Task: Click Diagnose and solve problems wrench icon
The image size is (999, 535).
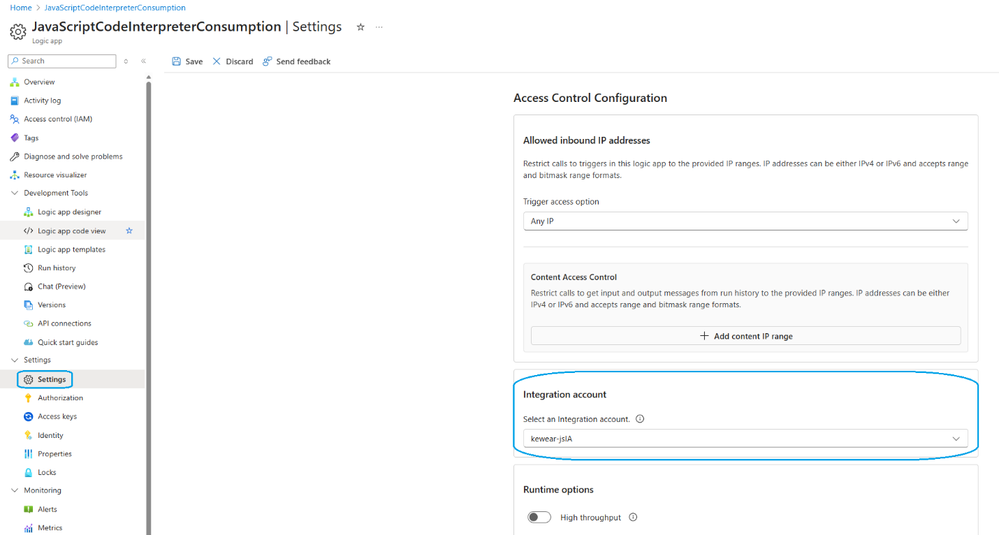Action: click(x=15, y=156)
